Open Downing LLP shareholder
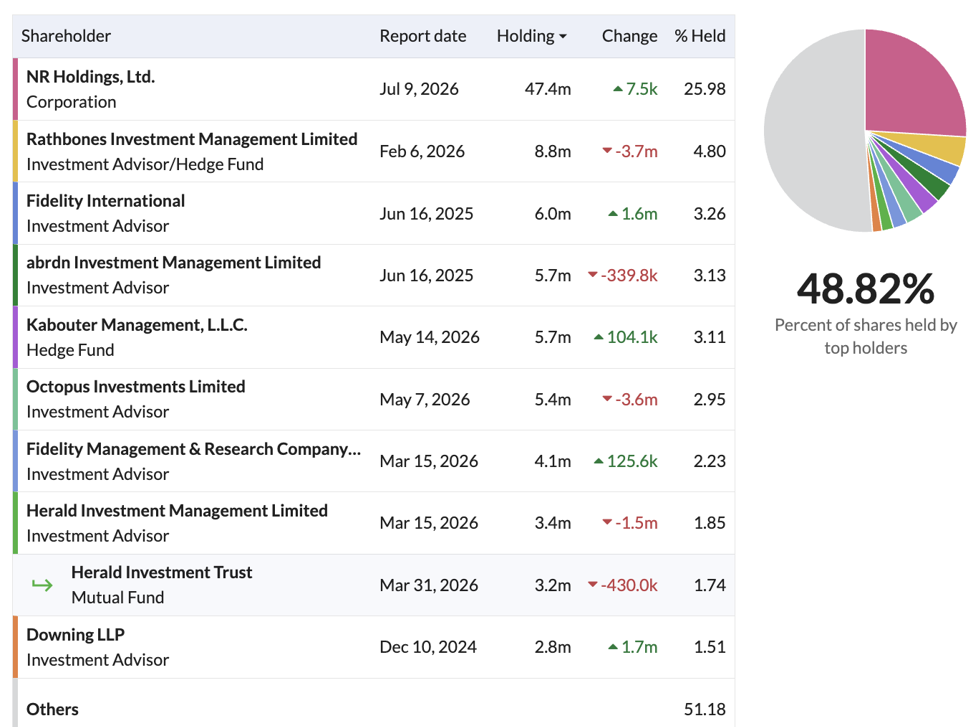 point(76,635)
